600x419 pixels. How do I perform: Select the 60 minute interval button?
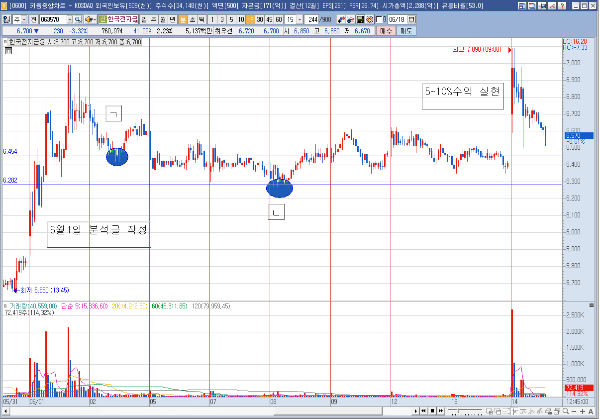[x=279, y=20]
